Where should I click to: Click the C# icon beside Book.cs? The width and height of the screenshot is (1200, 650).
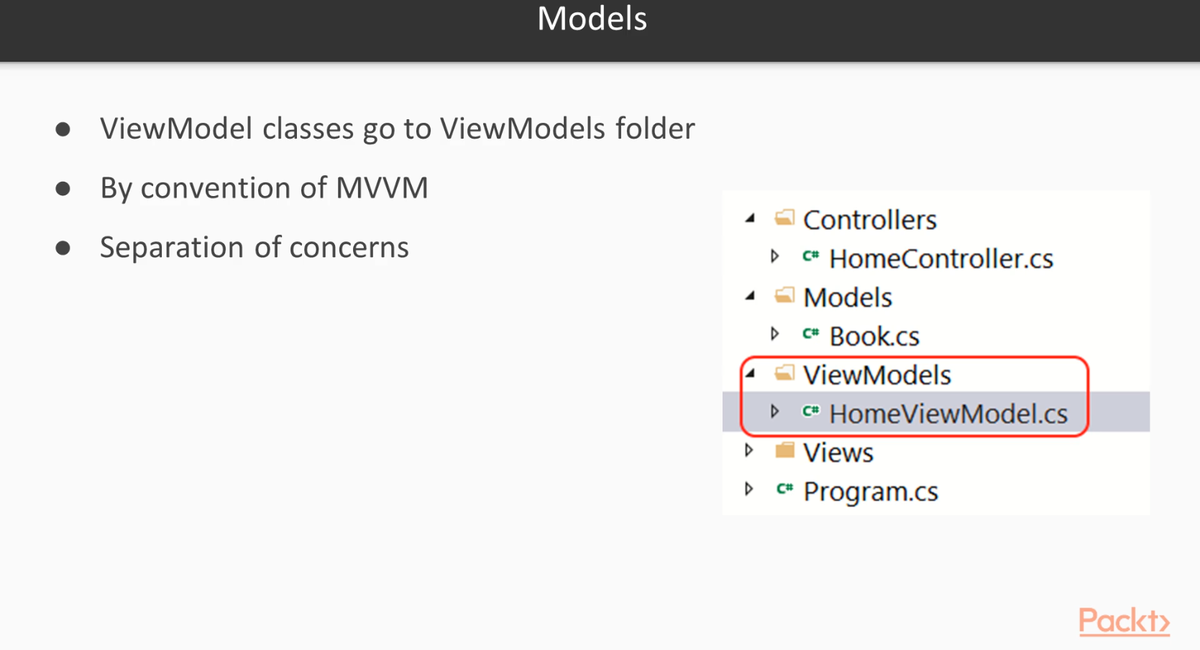pyautogui.click(x=811, y=336)
